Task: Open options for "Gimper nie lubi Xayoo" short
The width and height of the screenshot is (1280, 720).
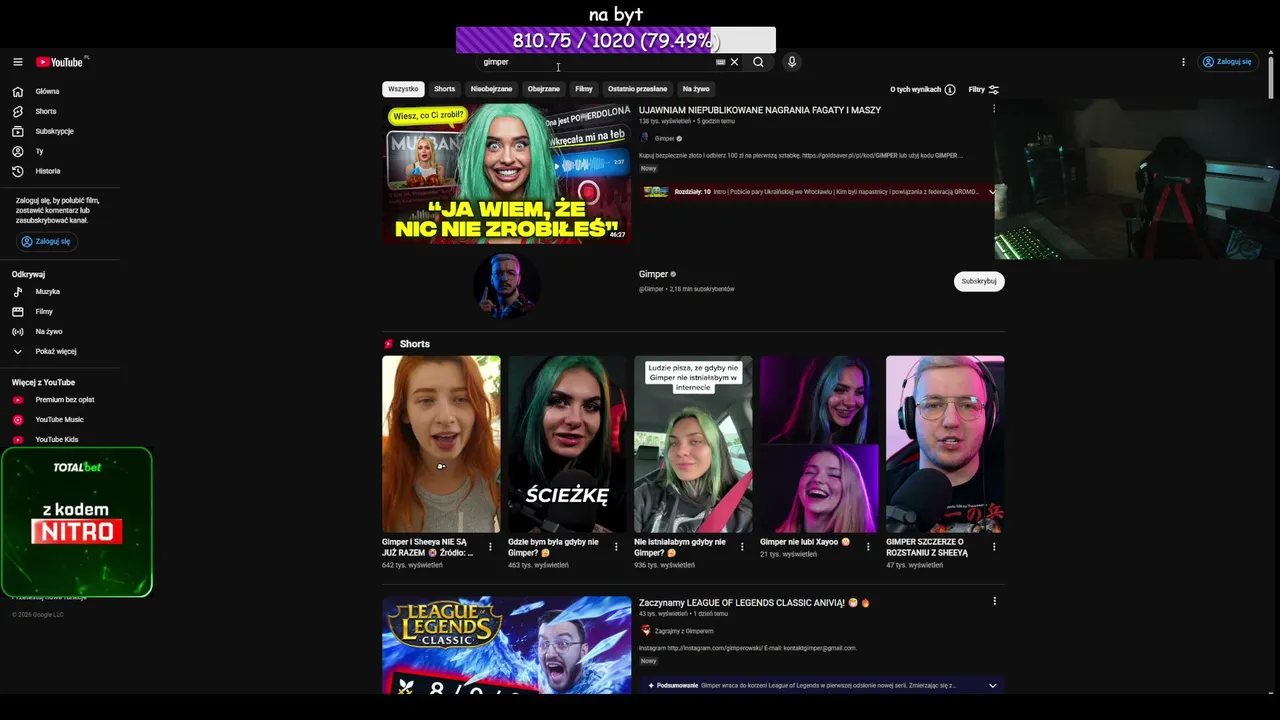Action: tap(868, 547)
